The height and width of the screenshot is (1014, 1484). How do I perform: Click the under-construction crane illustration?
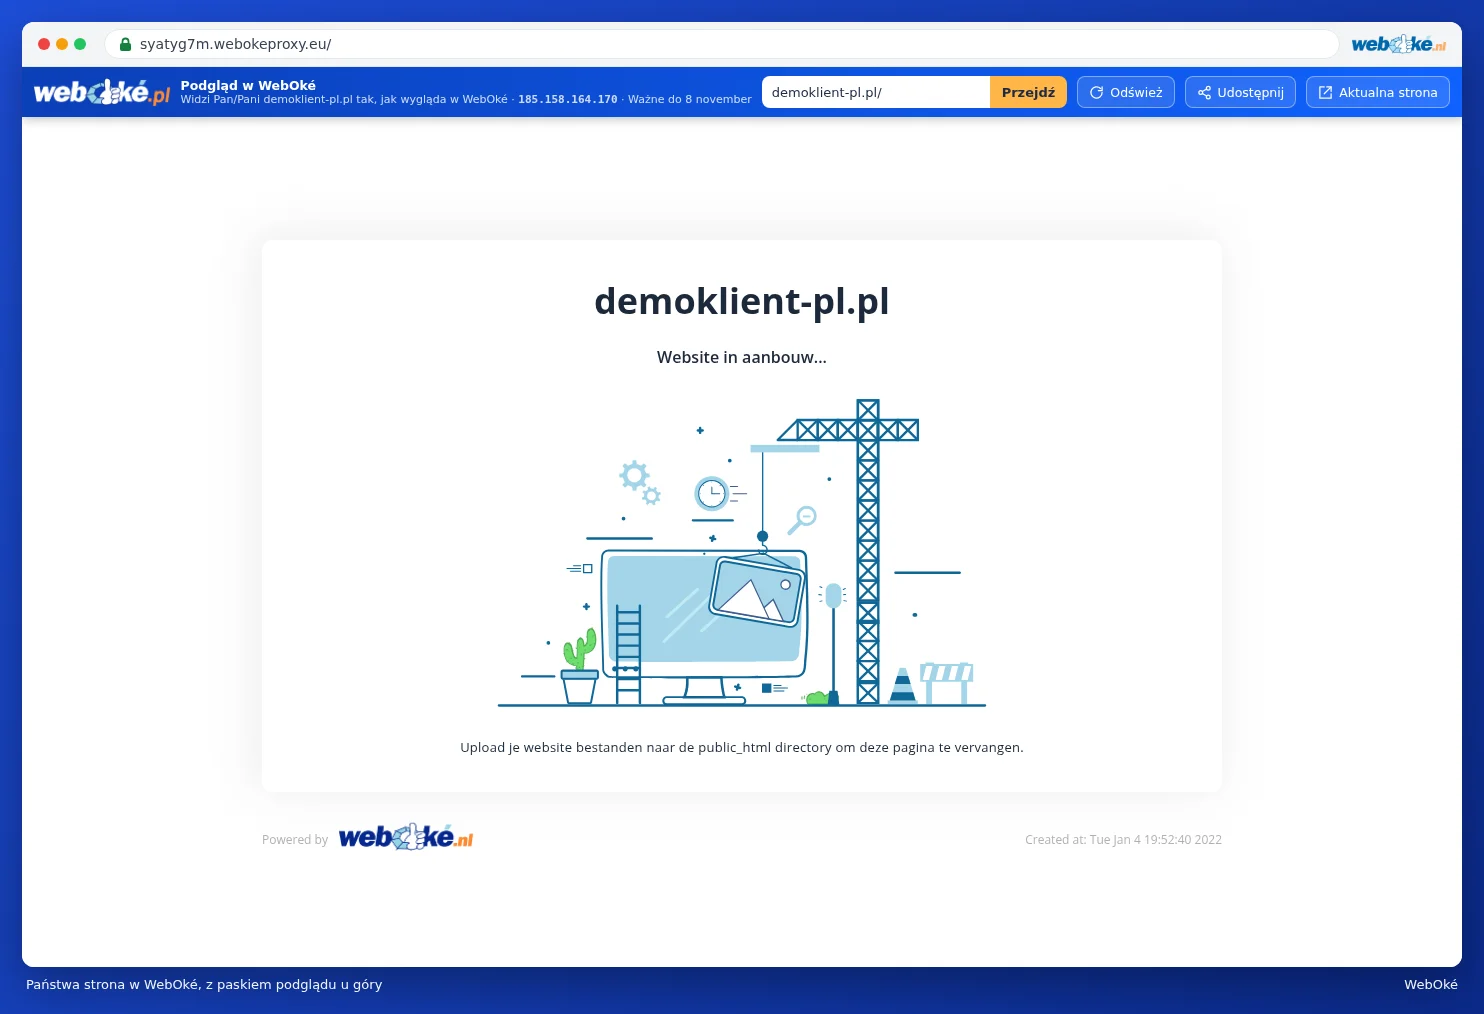(x=742, y=553)
